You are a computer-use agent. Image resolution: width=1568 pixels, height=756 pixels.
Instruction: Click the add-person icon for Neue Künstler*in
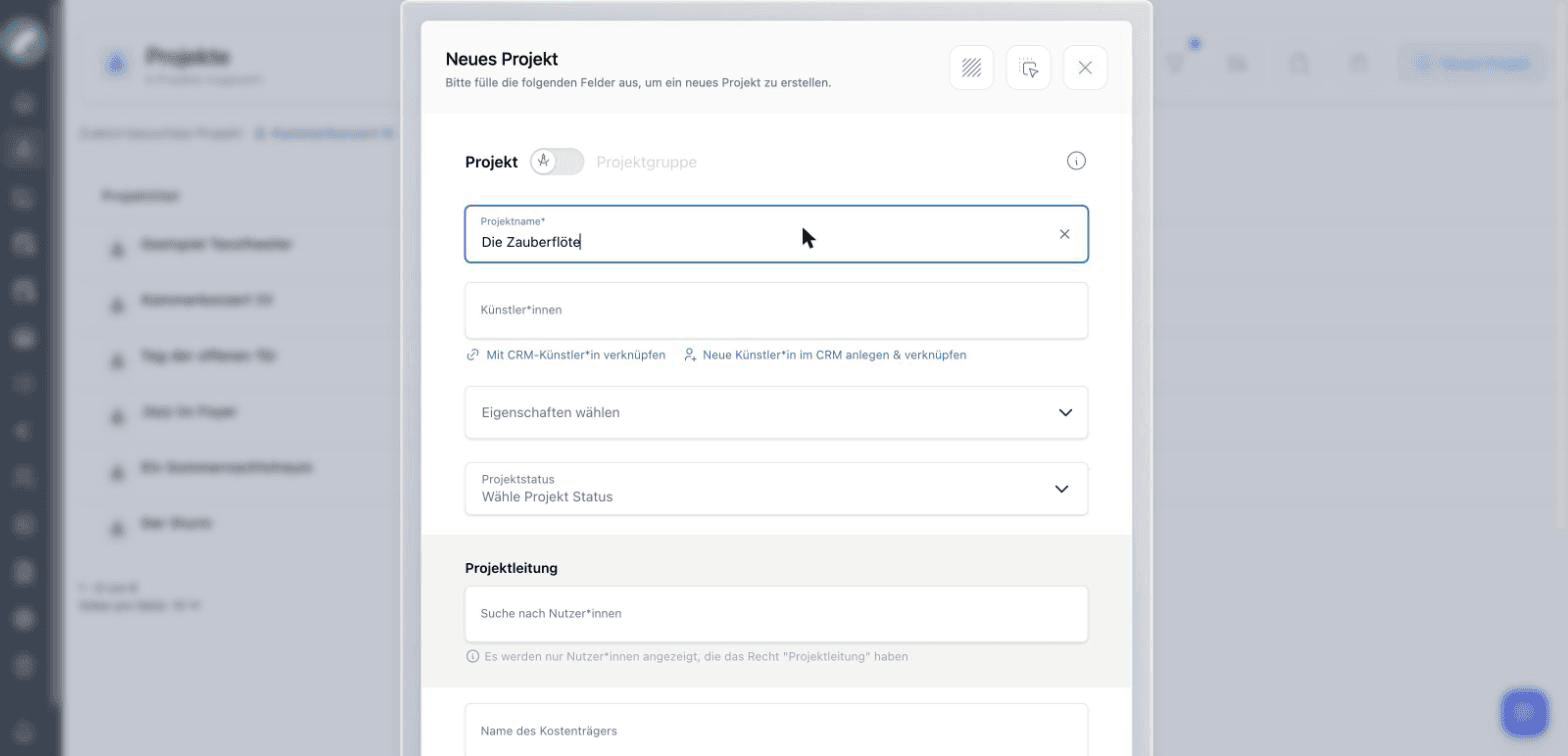[690, 355]
